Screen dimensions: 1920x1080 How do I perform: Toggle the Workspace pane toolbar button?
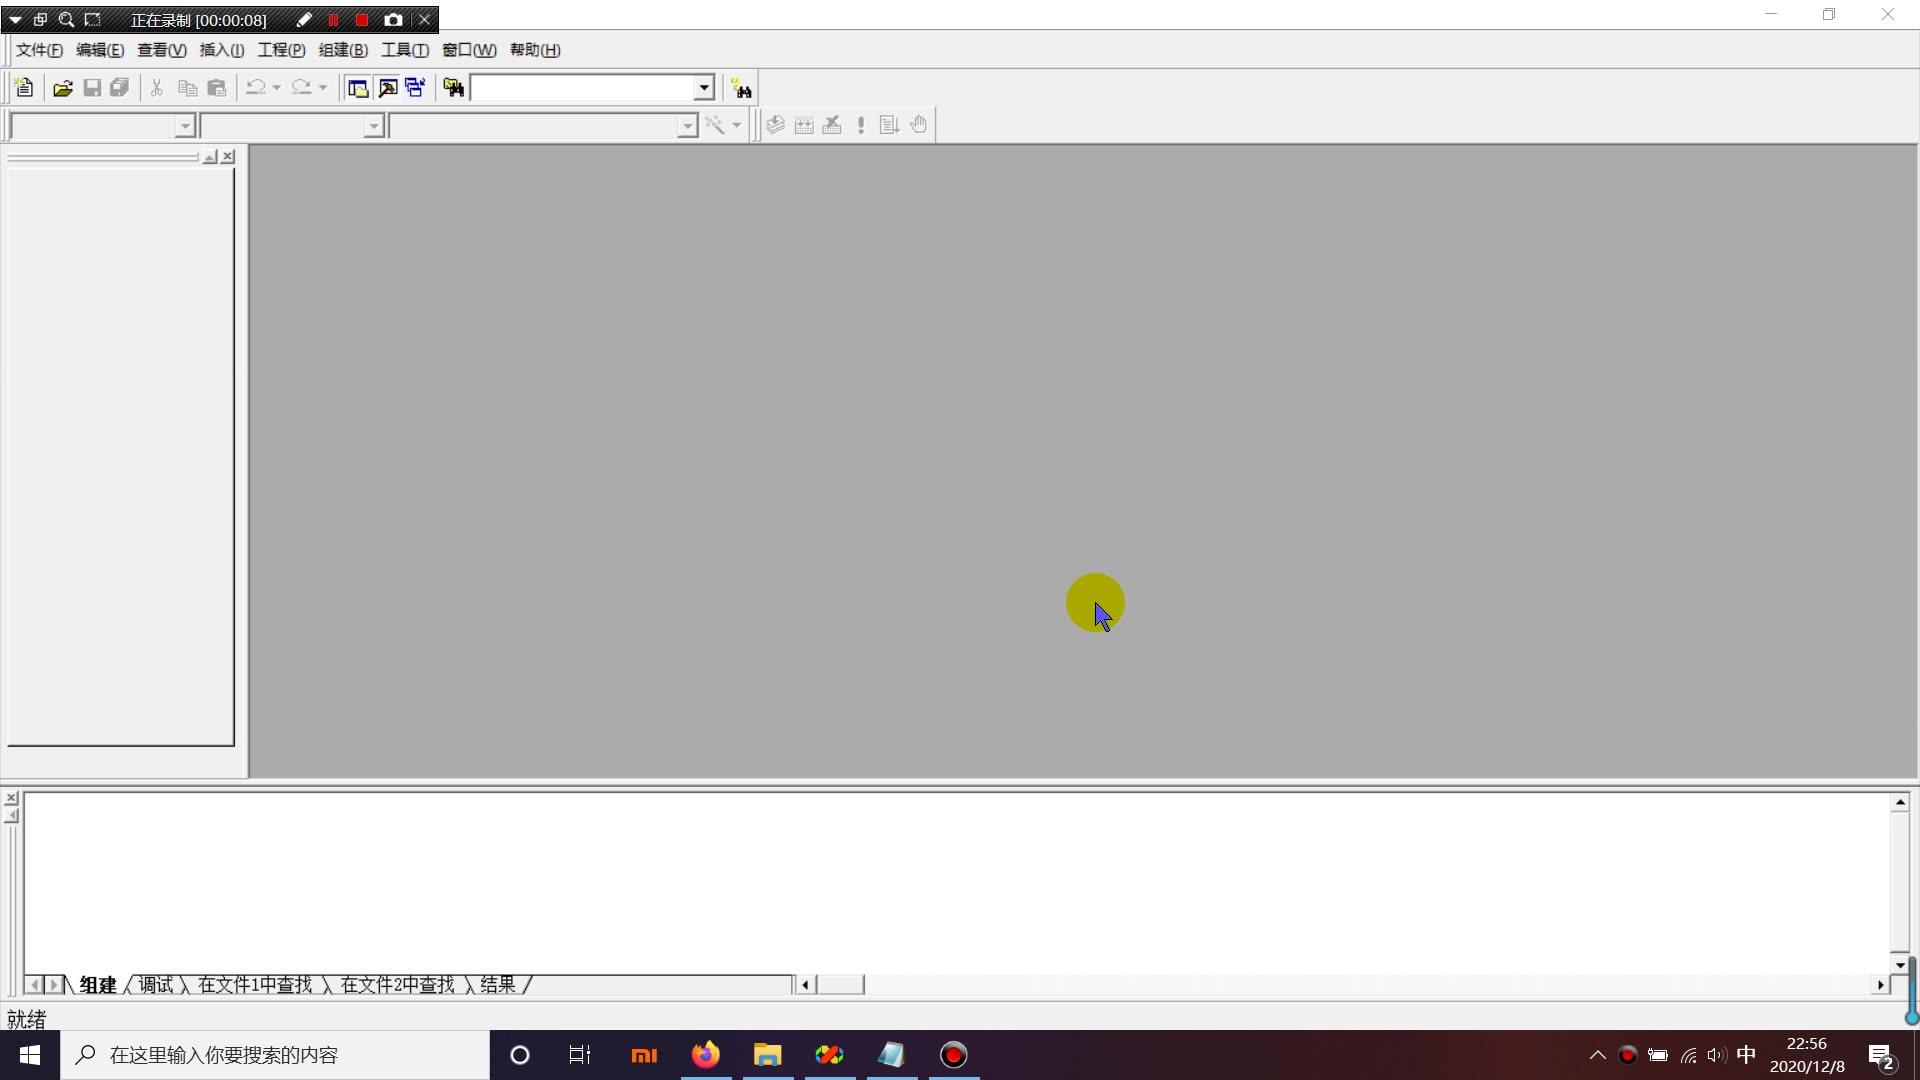pyautogui.click(x=358, y=88)
